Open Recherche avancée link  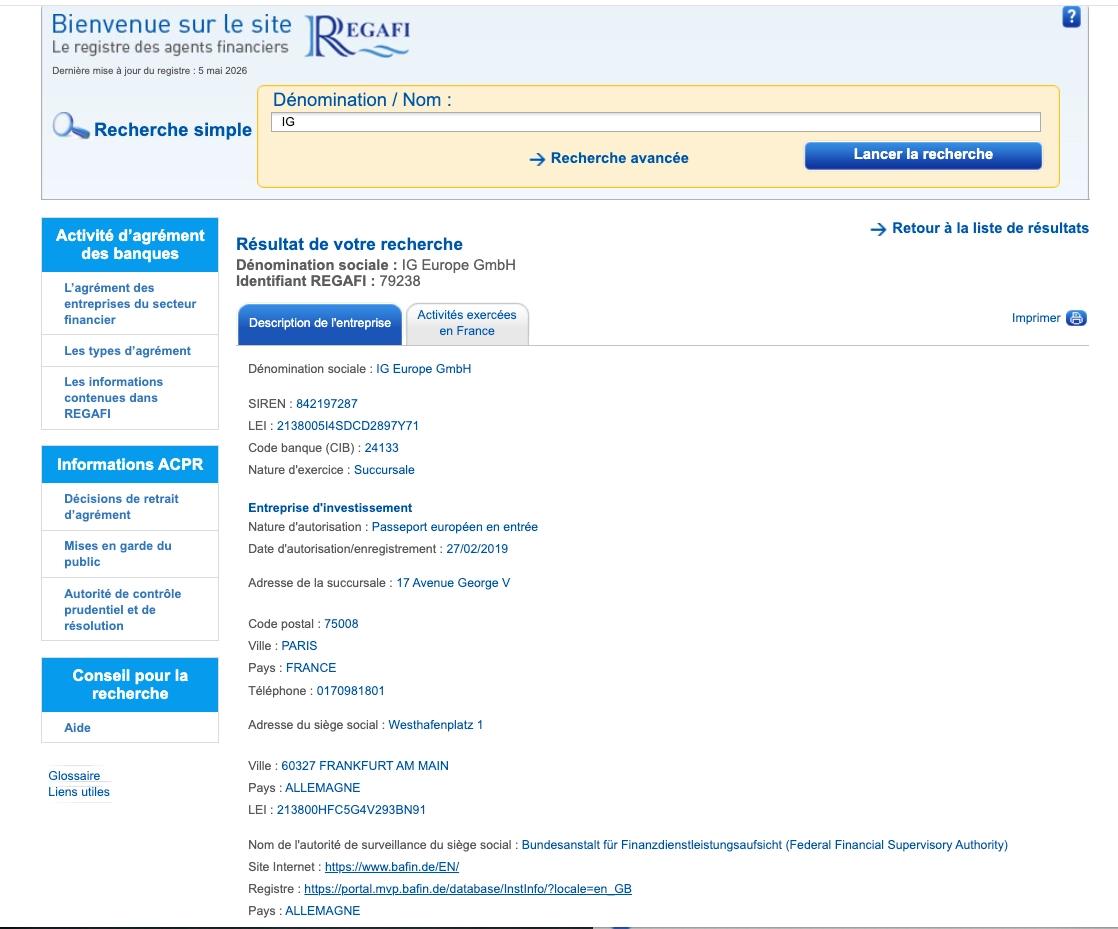[620, 158]
